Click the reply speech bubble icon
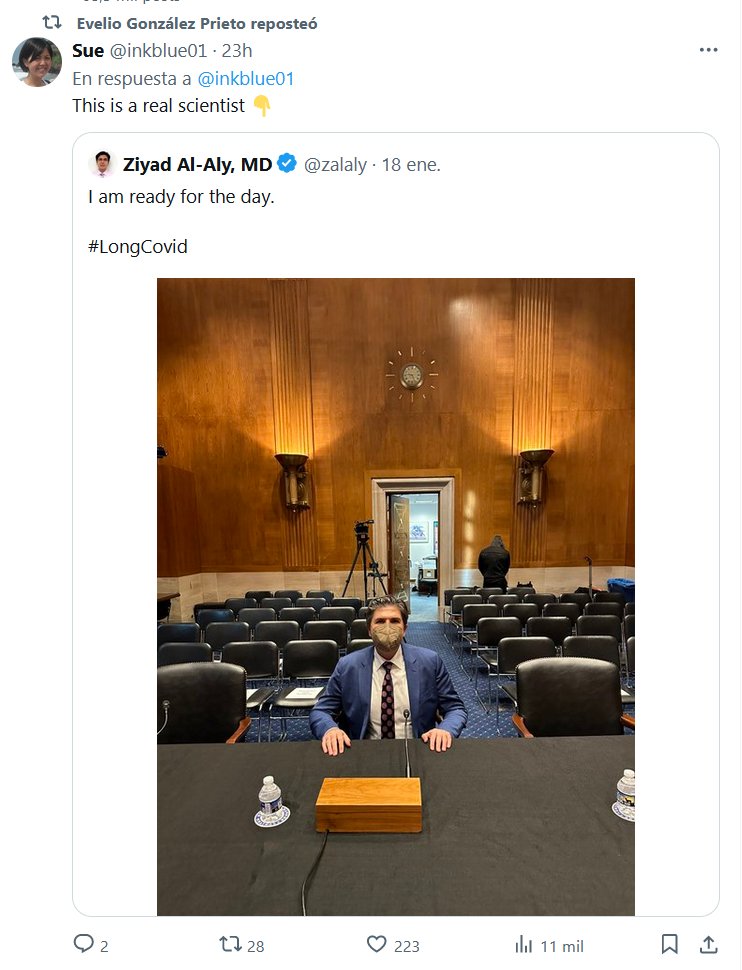This screenshot has width=742, height=970. 83,944
